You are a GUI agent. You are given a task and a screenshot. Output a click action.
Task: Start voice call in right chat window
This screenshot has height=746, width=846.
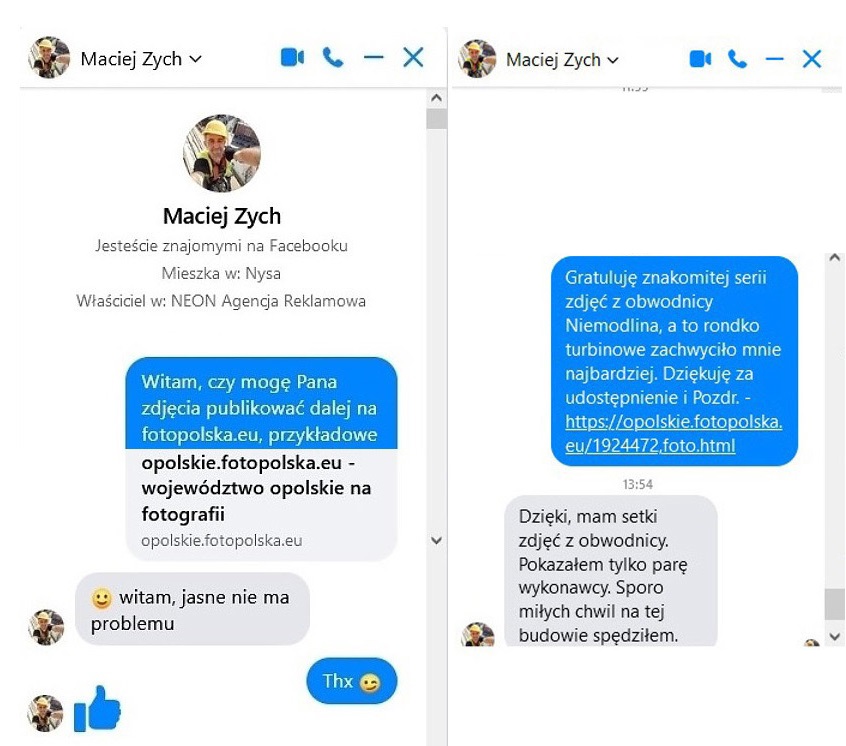[x=737, y=59]
